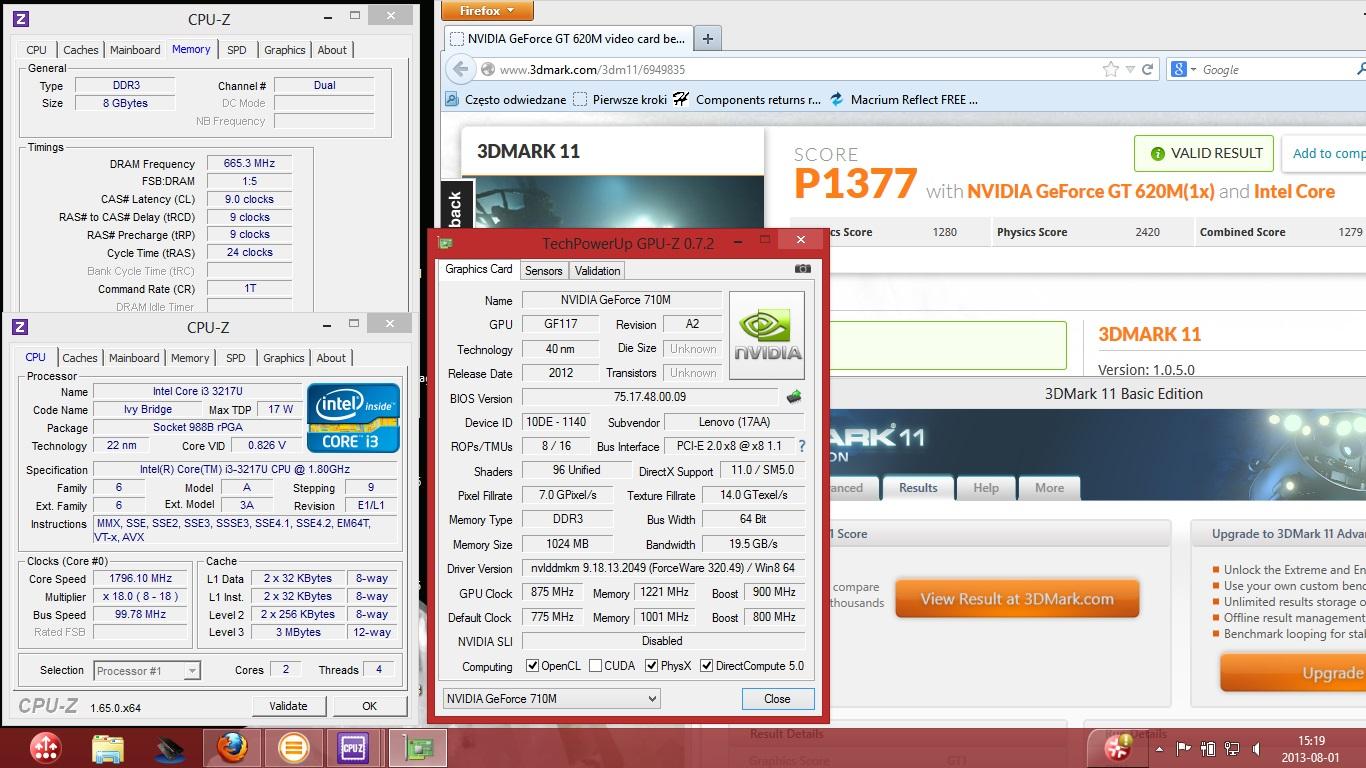
Task: Click the BIOS Version 75.17.48.00.09 field
Action: click(x=649, y=397)
